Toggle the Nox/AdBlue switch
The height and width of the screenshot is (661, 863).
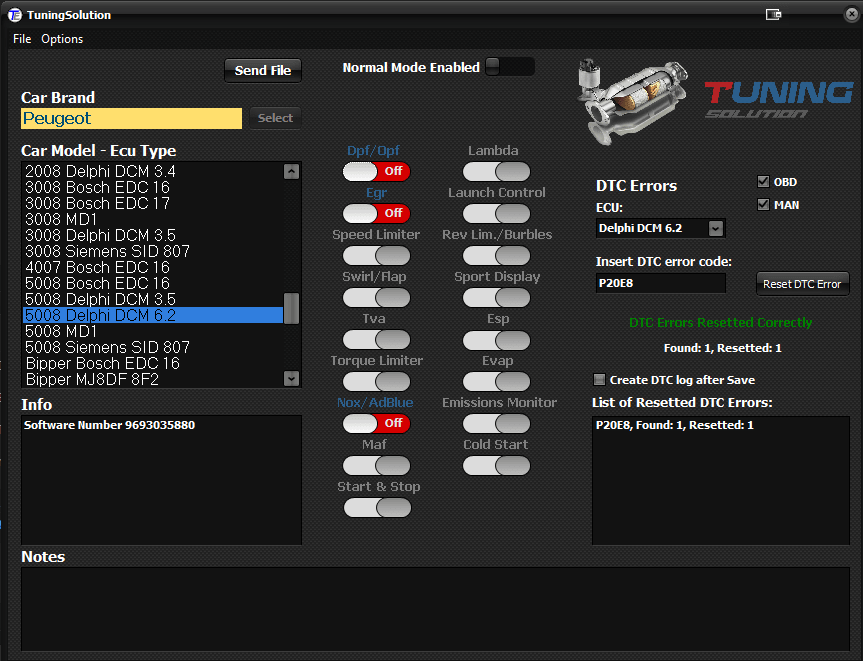pyautogui.click(x=376, y=423)
